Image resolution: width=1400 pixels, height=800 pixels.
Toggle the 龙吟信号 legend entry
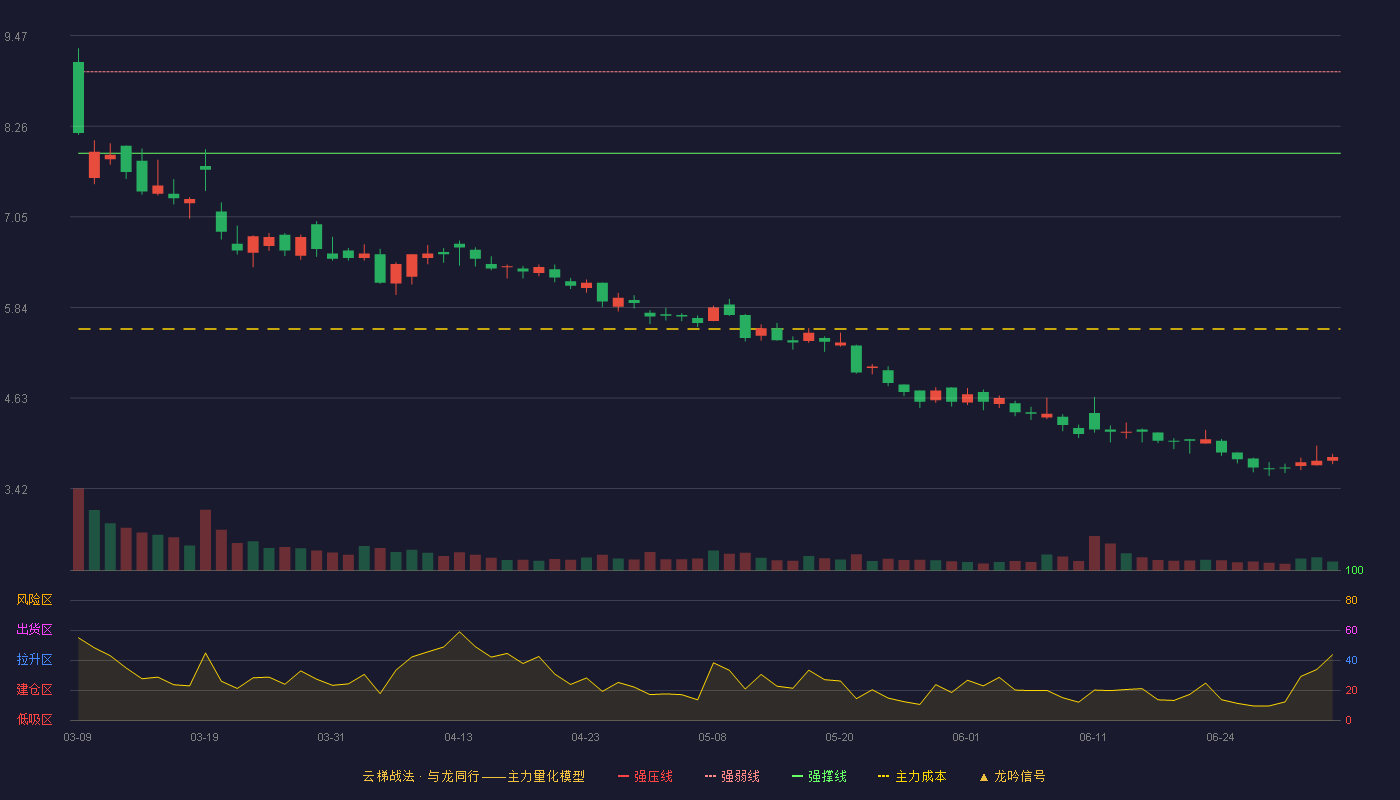(x=1012, y=776)
